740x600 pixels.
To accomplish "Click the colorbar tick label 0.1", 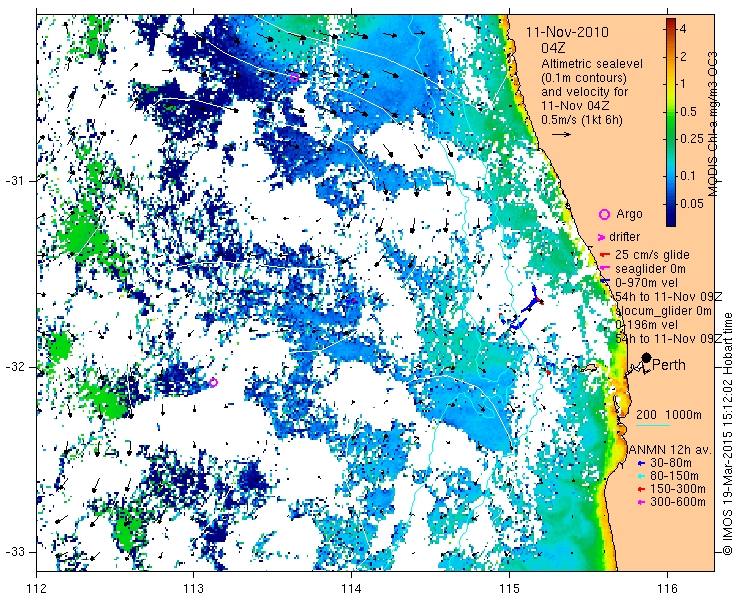I will point(689,176).
